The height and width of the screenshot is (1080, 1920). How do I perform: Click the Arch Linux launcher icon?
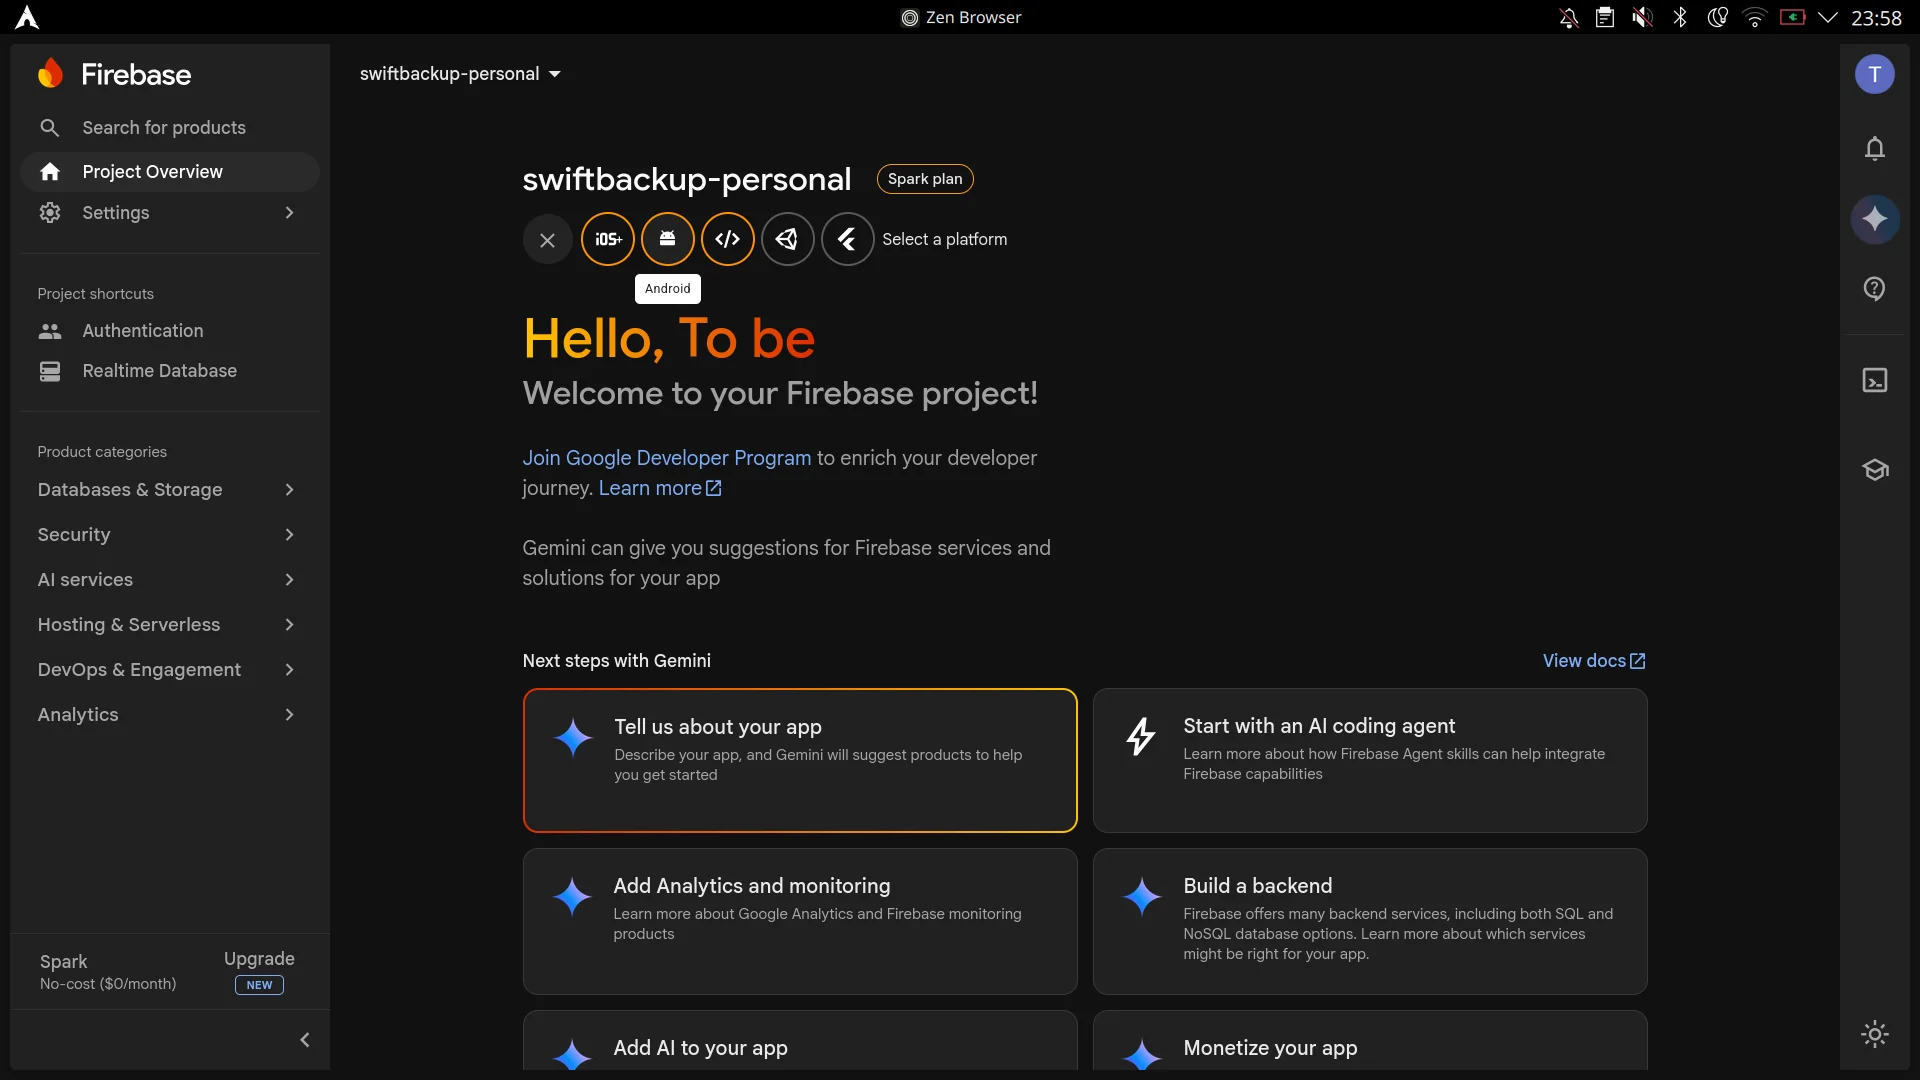27,17
